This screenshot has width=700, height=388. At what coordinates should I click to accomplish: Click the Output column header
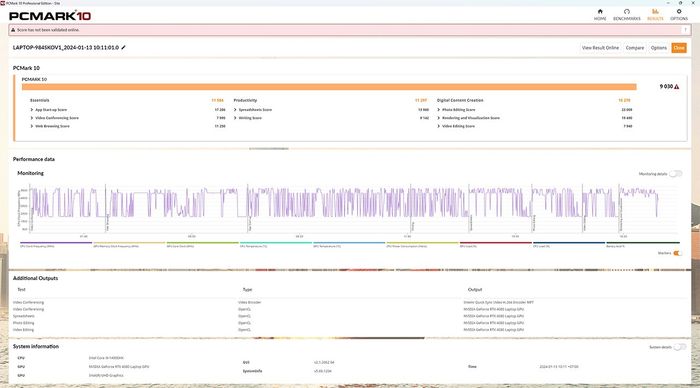click(x=475, y=289)
